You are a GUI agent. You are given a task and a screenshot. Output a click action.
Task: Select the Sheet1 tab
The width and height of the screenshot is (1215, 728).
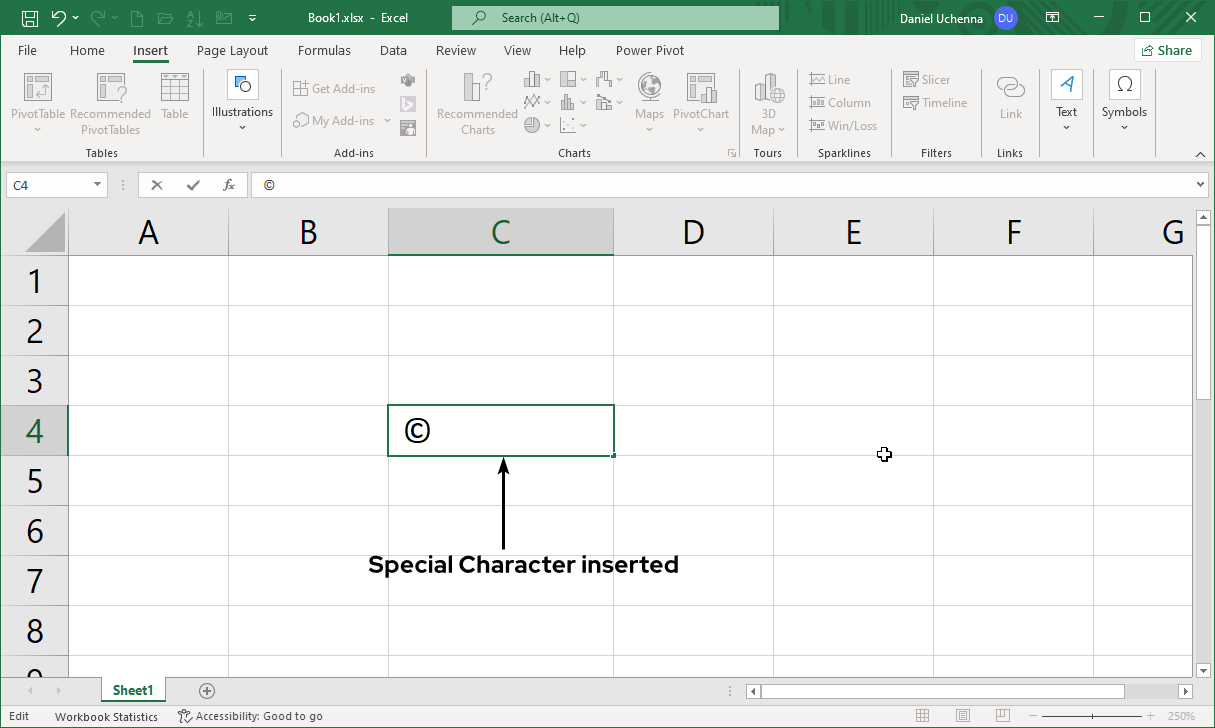pyautogui.click(x=133, y=690)
